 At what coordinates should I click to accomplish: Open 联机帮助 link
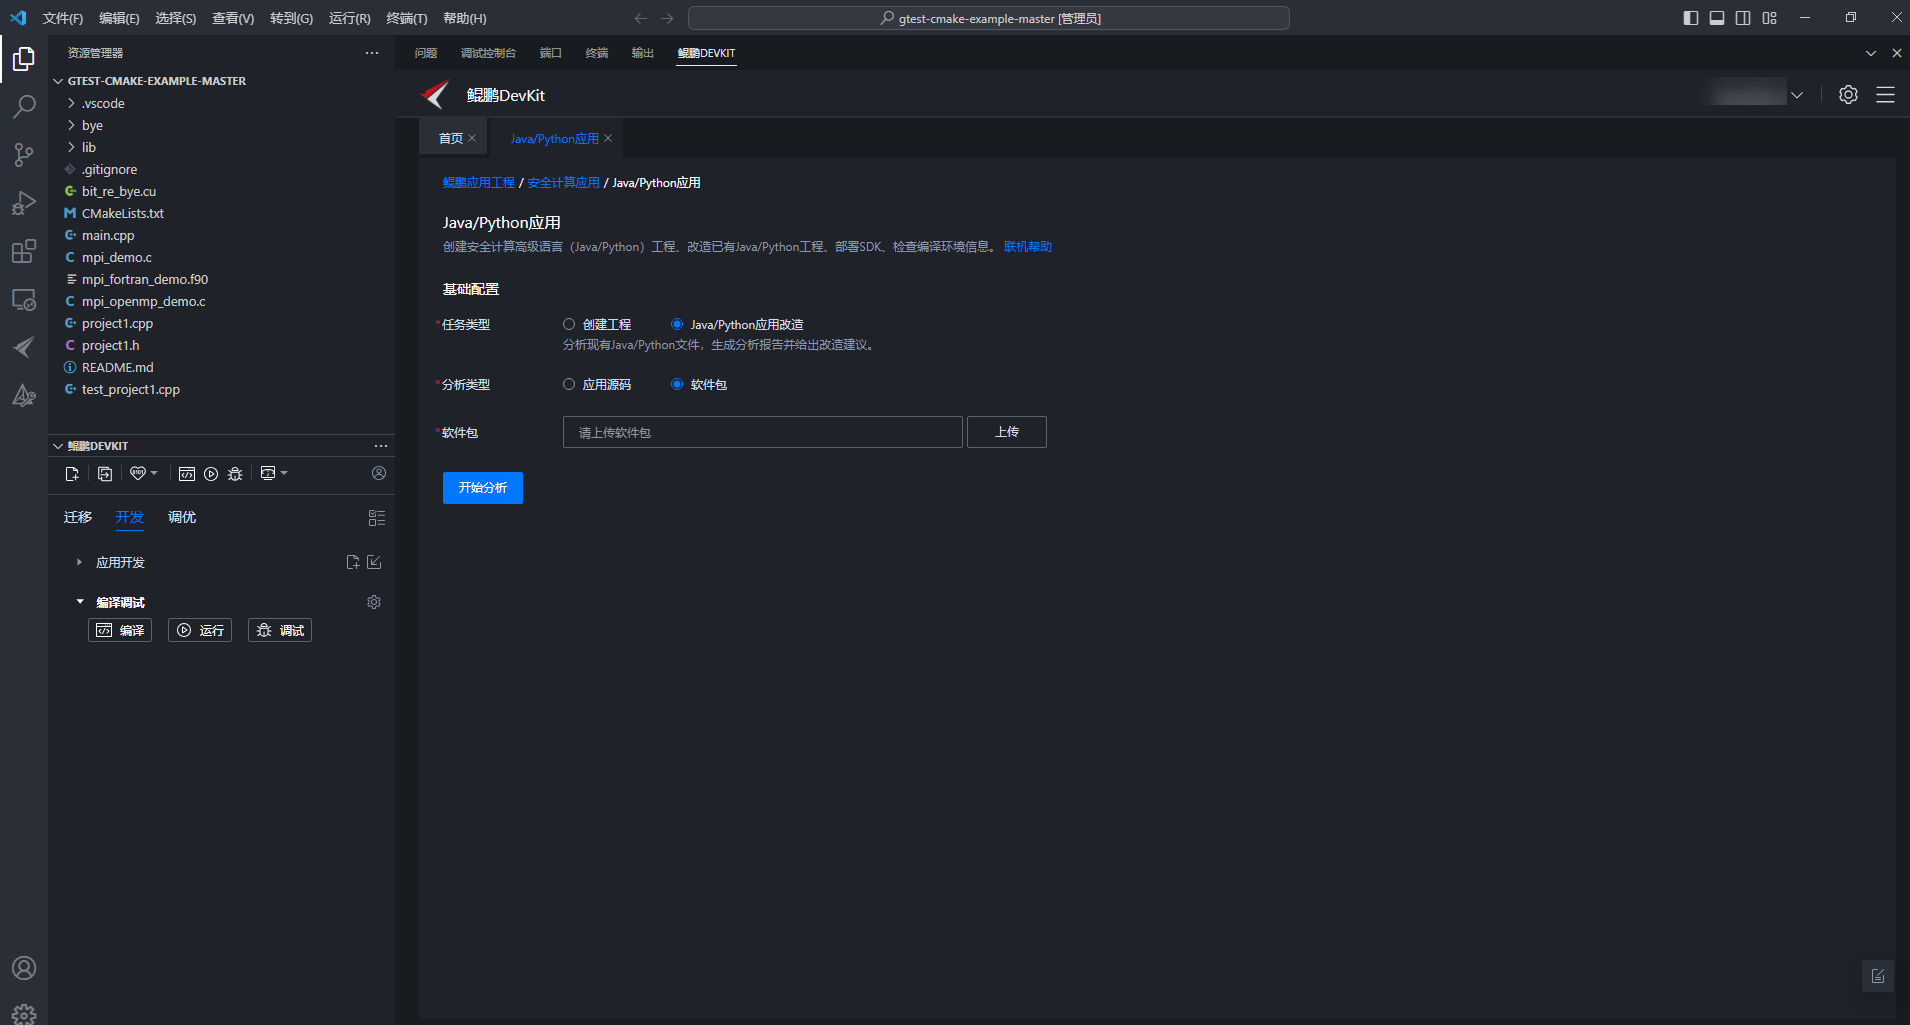pos(1028,247)
